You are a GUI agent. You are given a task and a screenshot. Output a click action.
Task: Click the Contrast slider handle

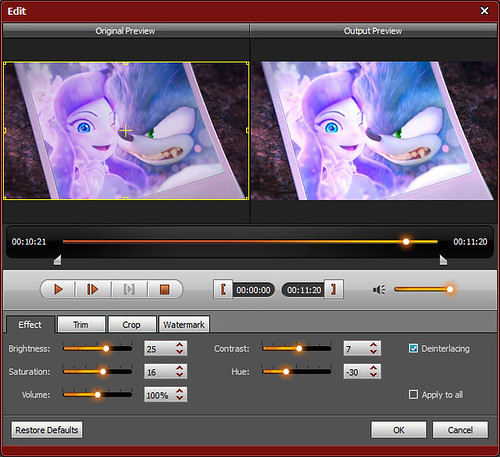[x=299, y=349]
